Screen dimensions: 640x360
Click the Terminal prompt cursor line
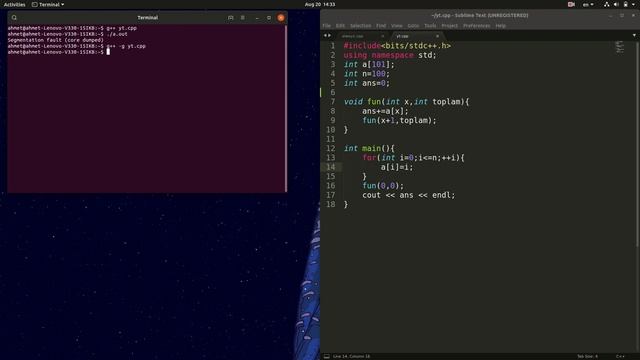click(x=58, y=52)
